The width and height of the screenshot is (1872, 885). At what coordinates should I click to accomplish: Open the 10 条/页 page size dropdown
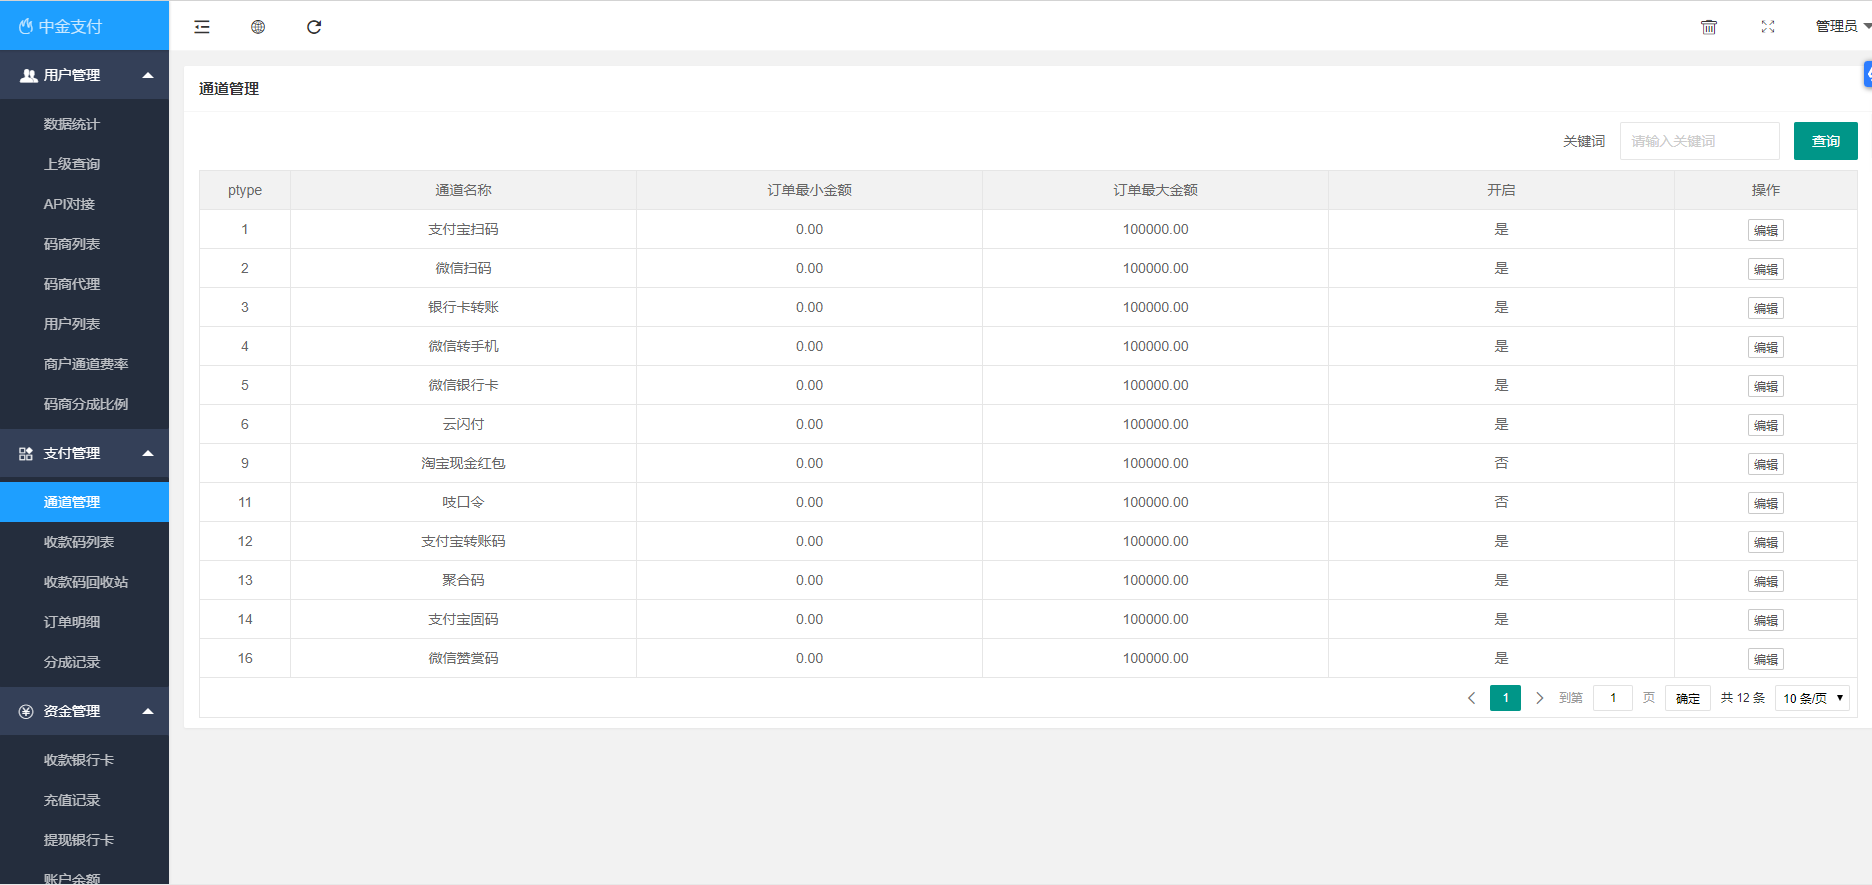click(x=1812, y=698)
